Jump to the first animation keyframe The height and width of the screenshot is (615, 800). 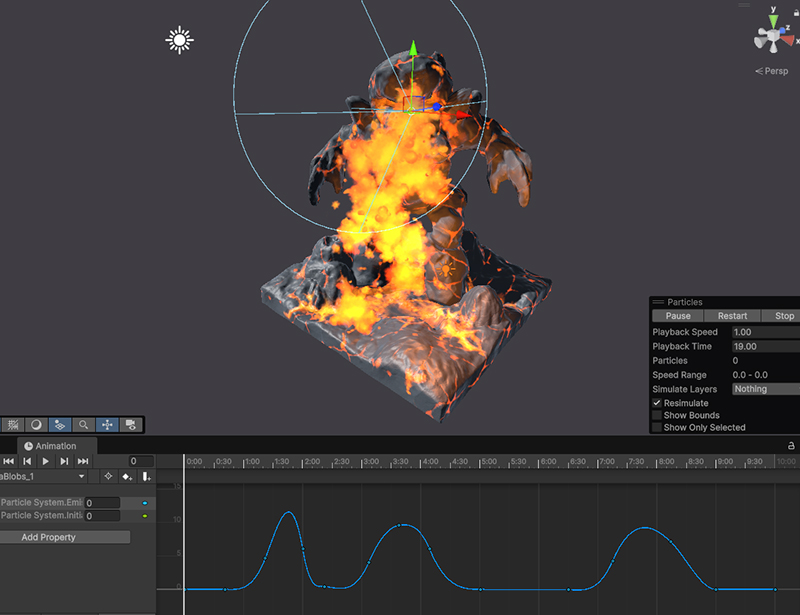(x=9, y=461)
